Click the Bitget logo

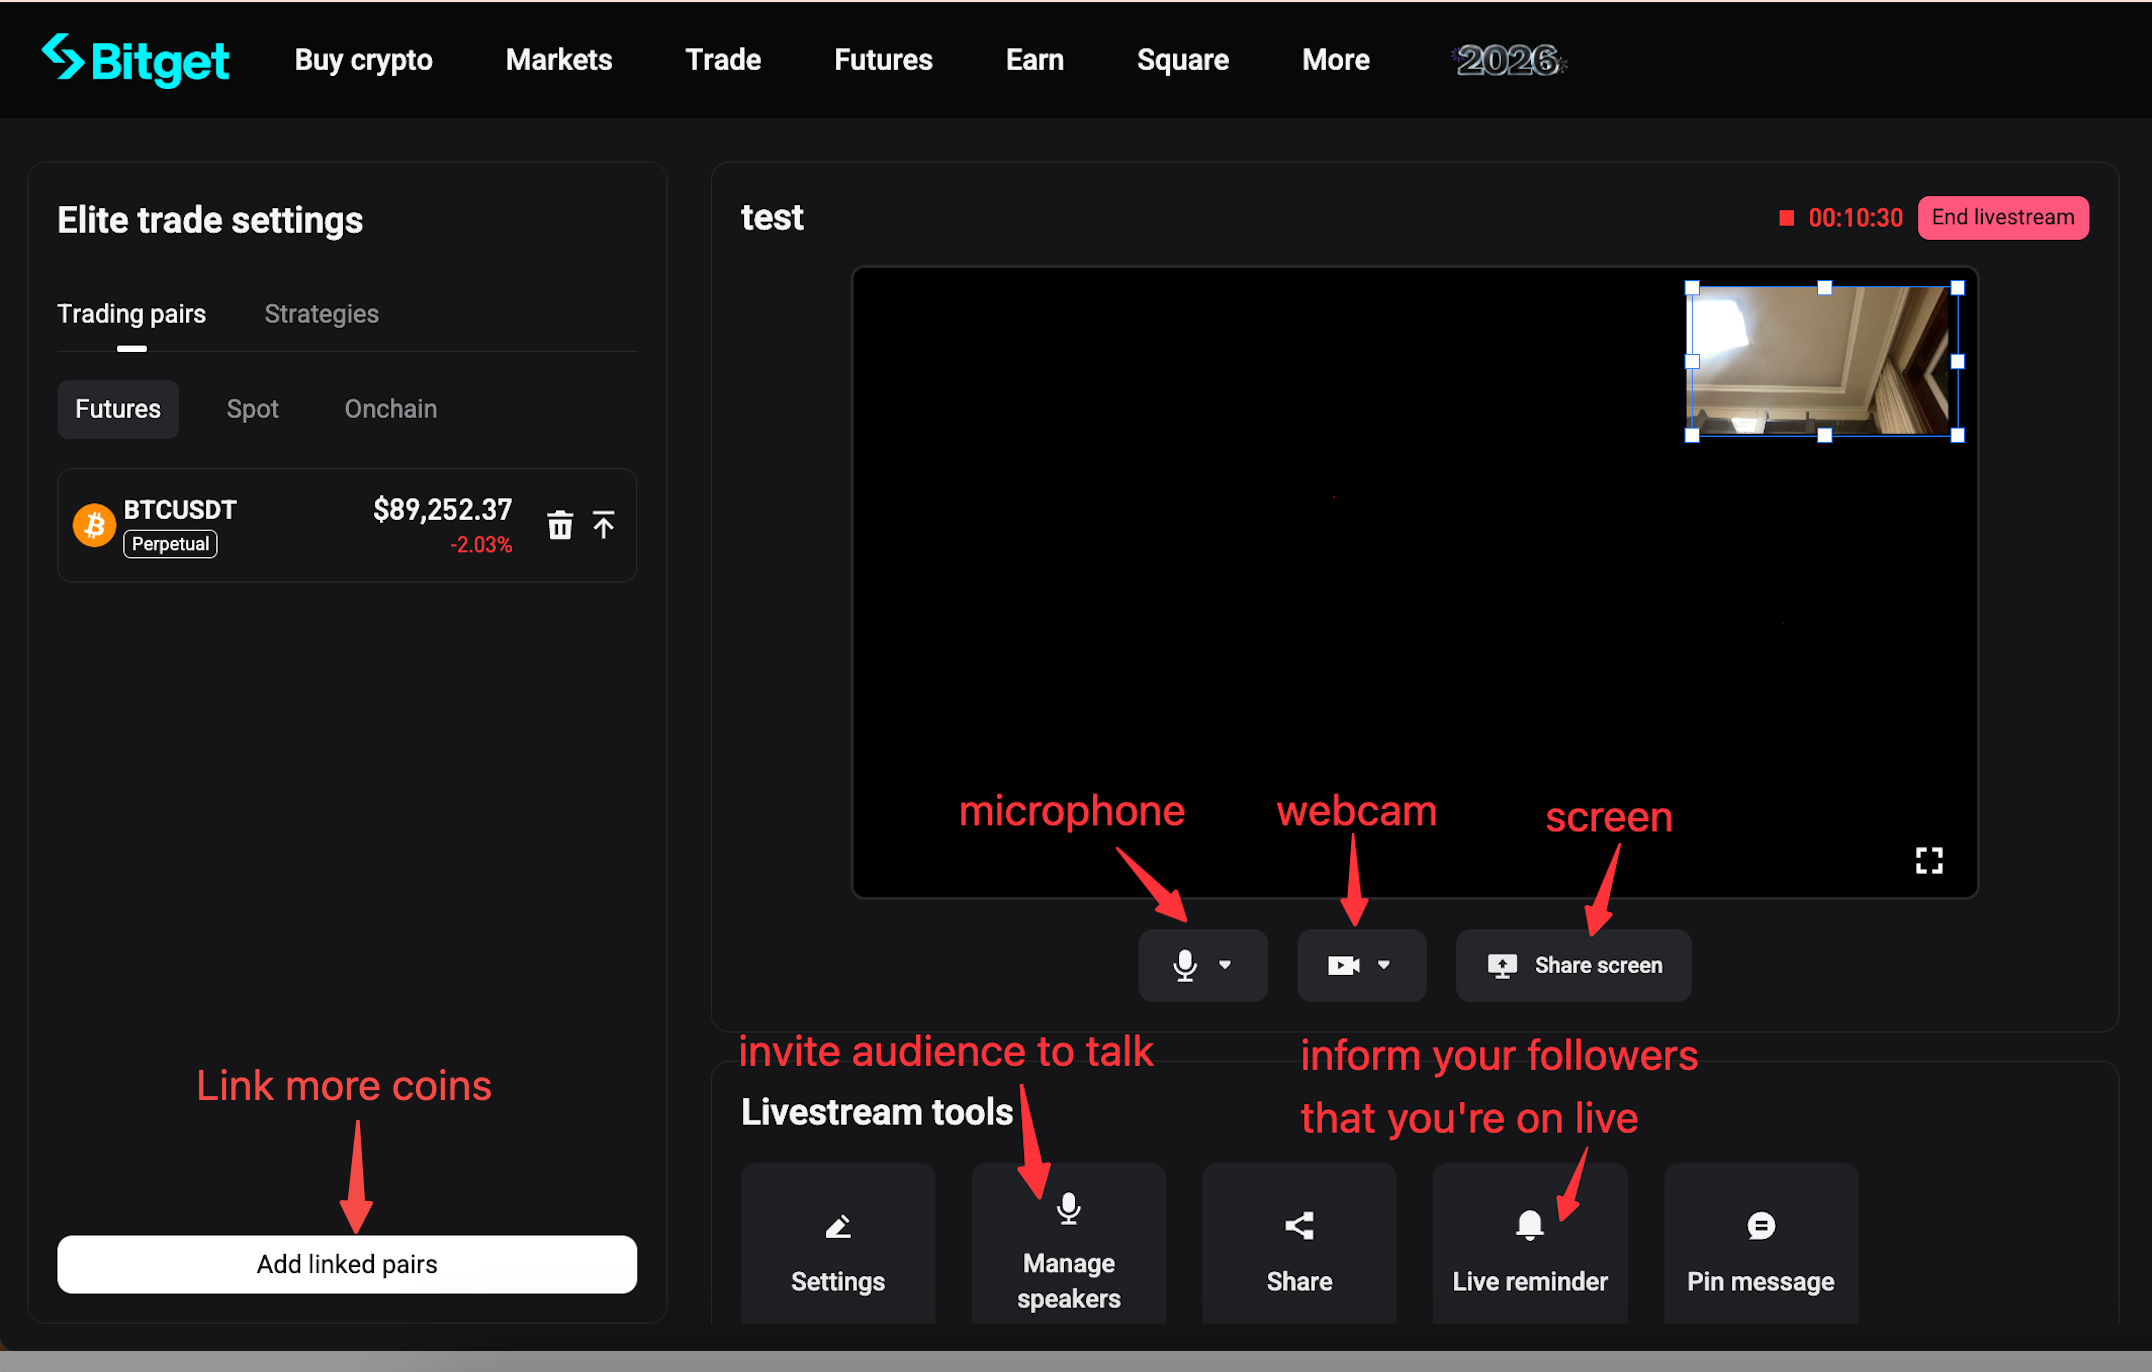[136, 60]
